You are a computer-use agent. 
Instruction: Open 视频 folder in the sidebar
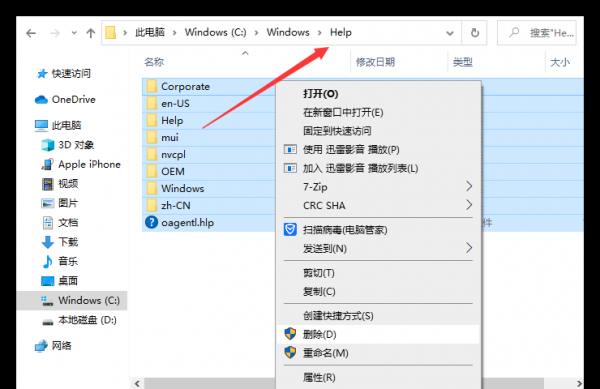coord(60,184)
